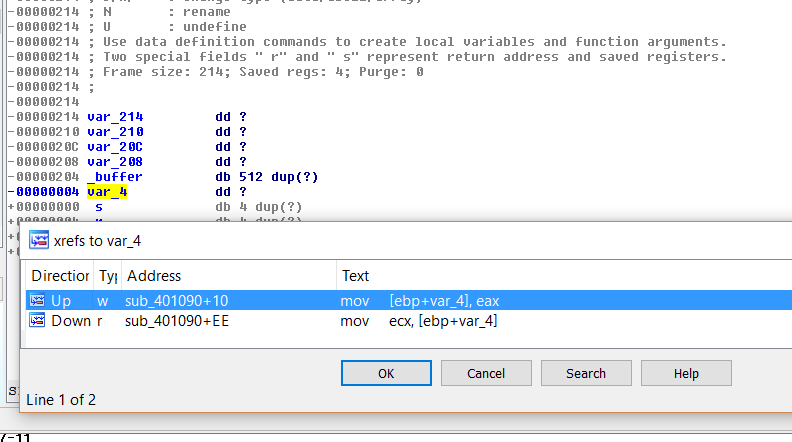Sort xrefs by the Direction column header

click(59, 276)
